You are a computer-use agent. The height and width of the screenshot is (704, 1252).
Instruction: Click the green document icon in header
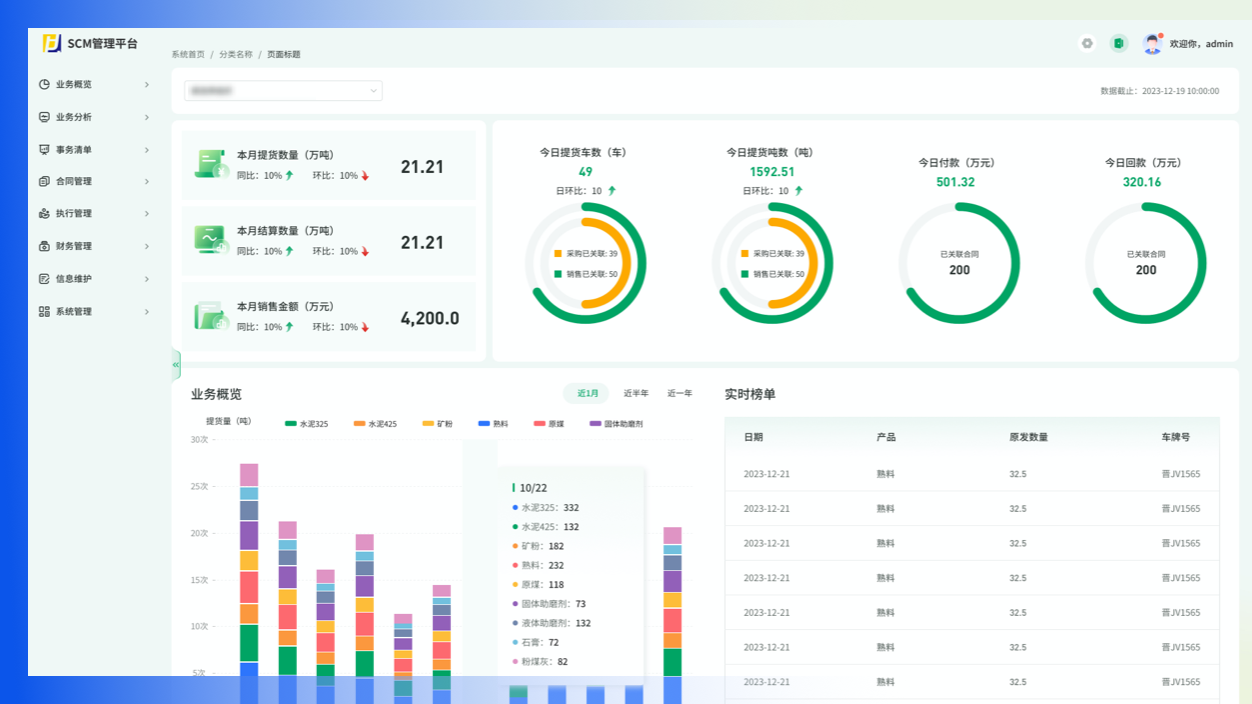pyautogui.click(x=1119, y=43)
